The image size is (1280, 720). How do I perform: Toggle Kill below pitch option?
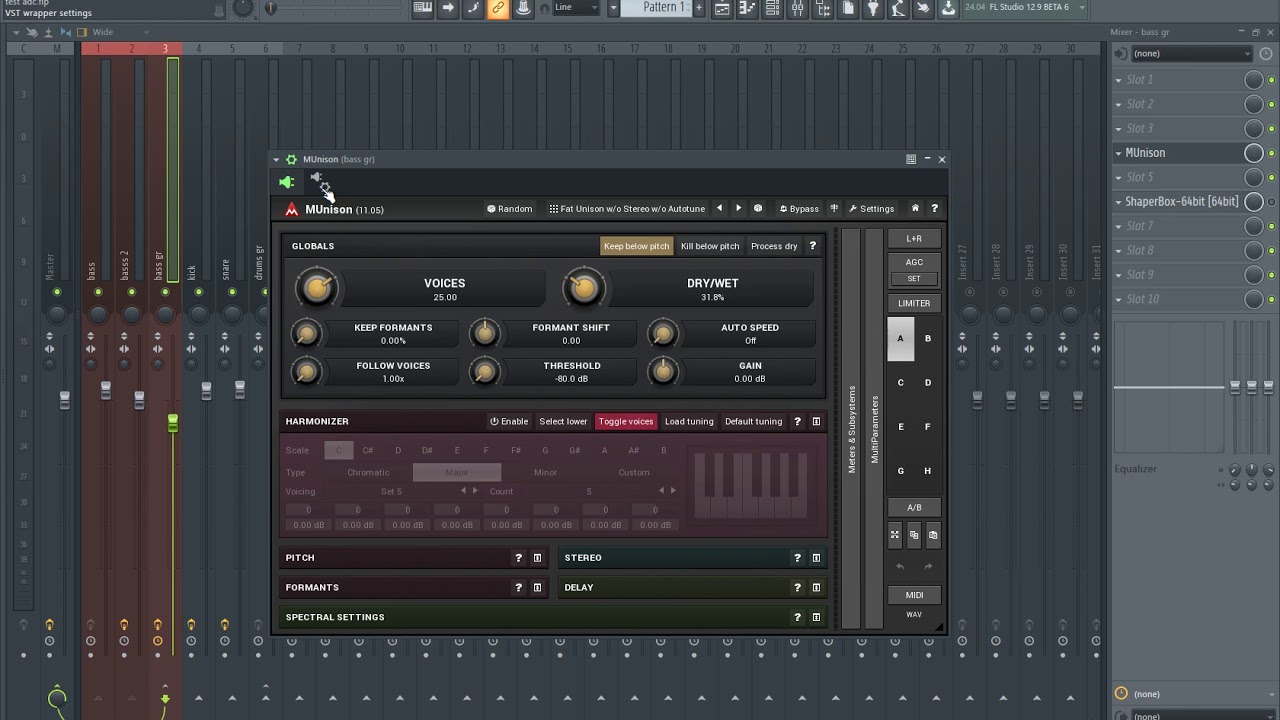[710, 246]
